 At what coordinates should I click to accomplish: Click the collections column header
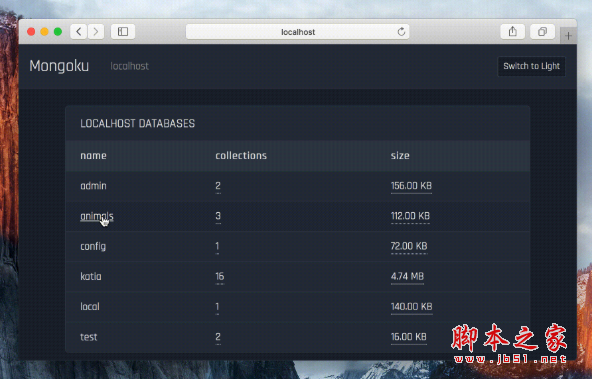pyautogui.click(x=241, y=156)
